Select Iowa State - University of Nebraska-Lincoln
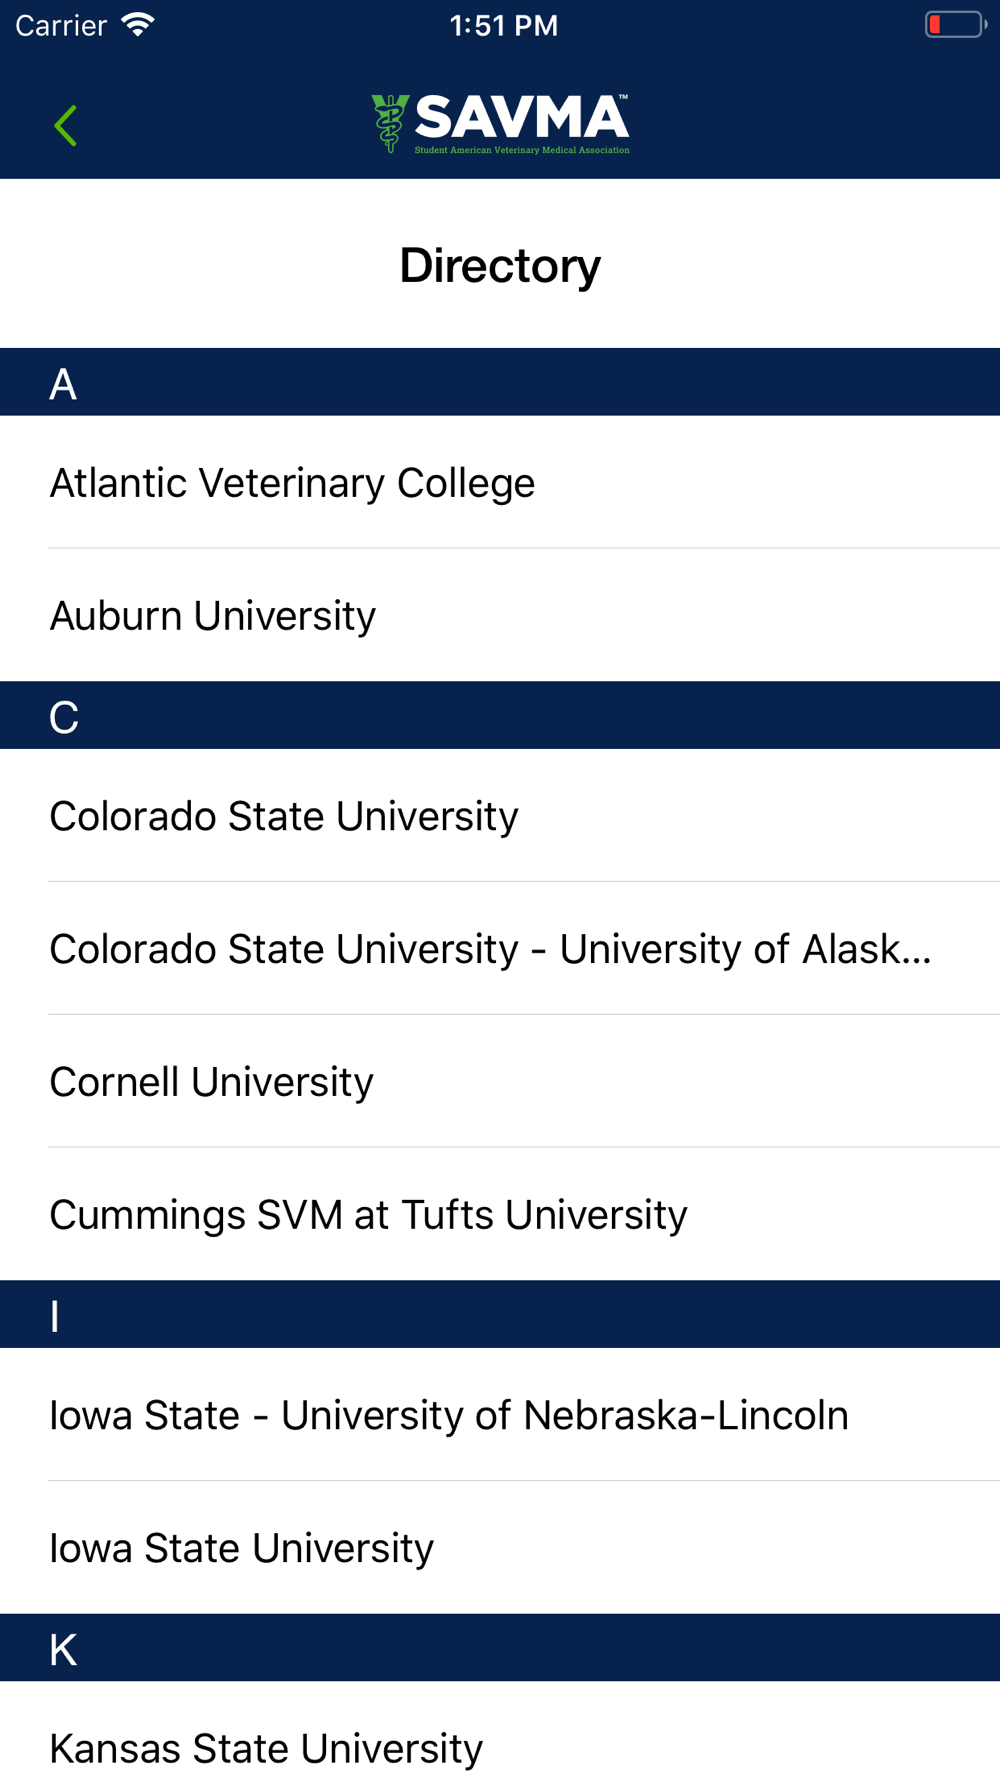 (500, 1415)
